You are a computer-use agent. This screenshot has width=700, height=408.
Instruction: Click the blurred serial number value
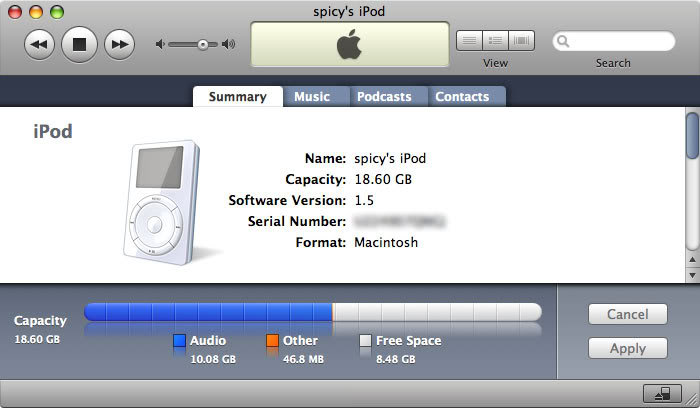tap(399, 221)
